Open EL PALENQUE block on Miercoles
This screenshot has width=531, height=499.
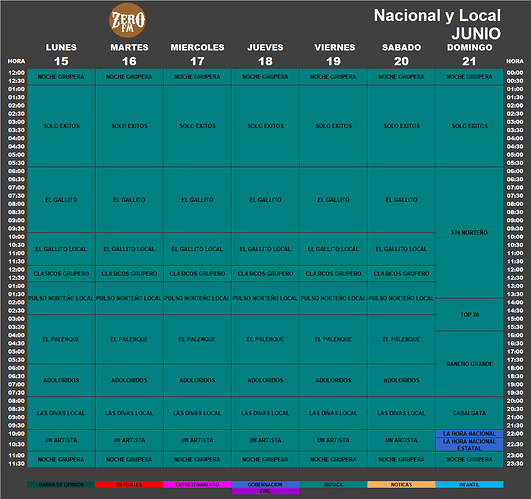coord(197,339)
